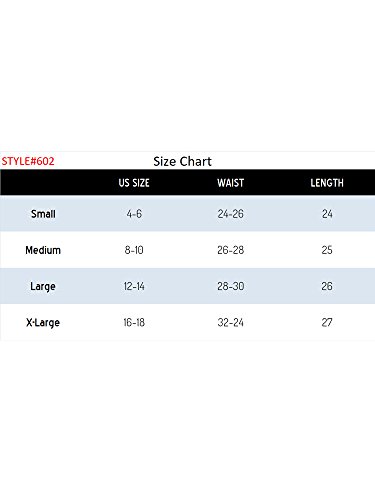Select the 4-6 US size cell
The width and height of the screenshot is (375, 500).
[x=134, y=214]
